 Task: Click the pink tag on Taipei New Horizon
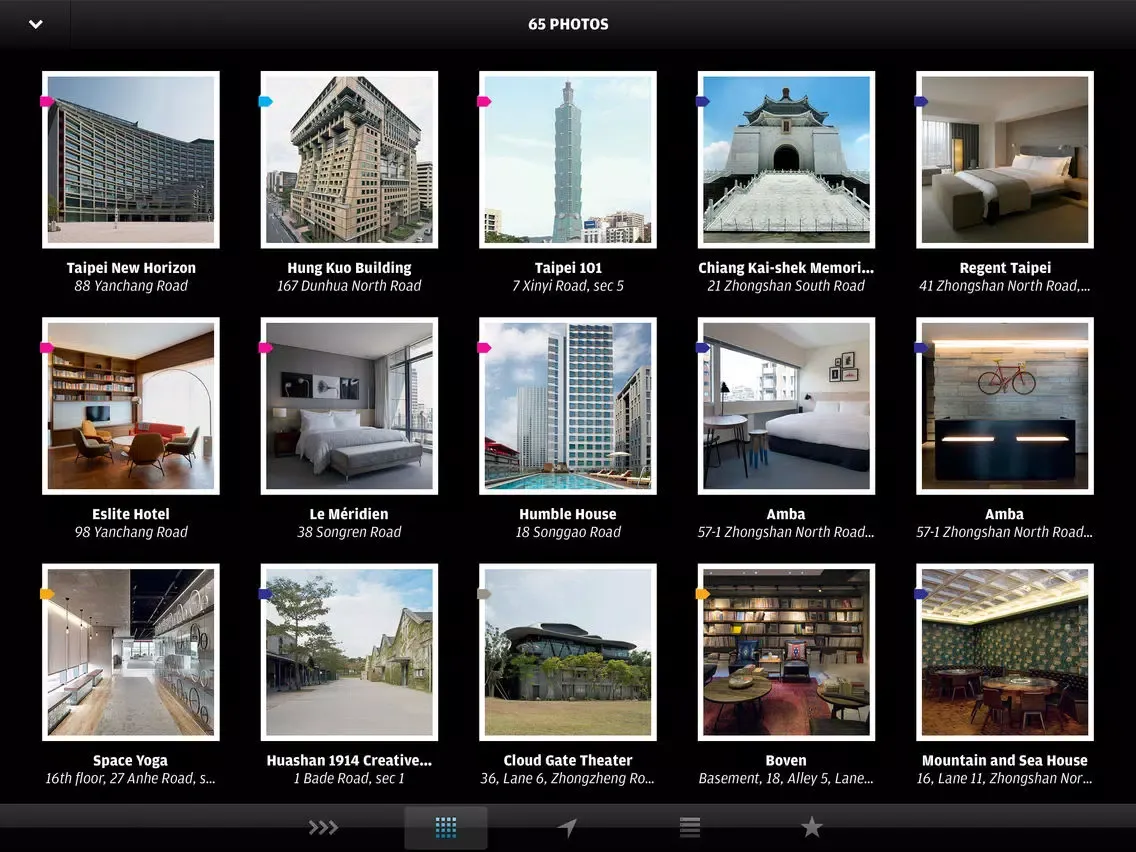47,101
